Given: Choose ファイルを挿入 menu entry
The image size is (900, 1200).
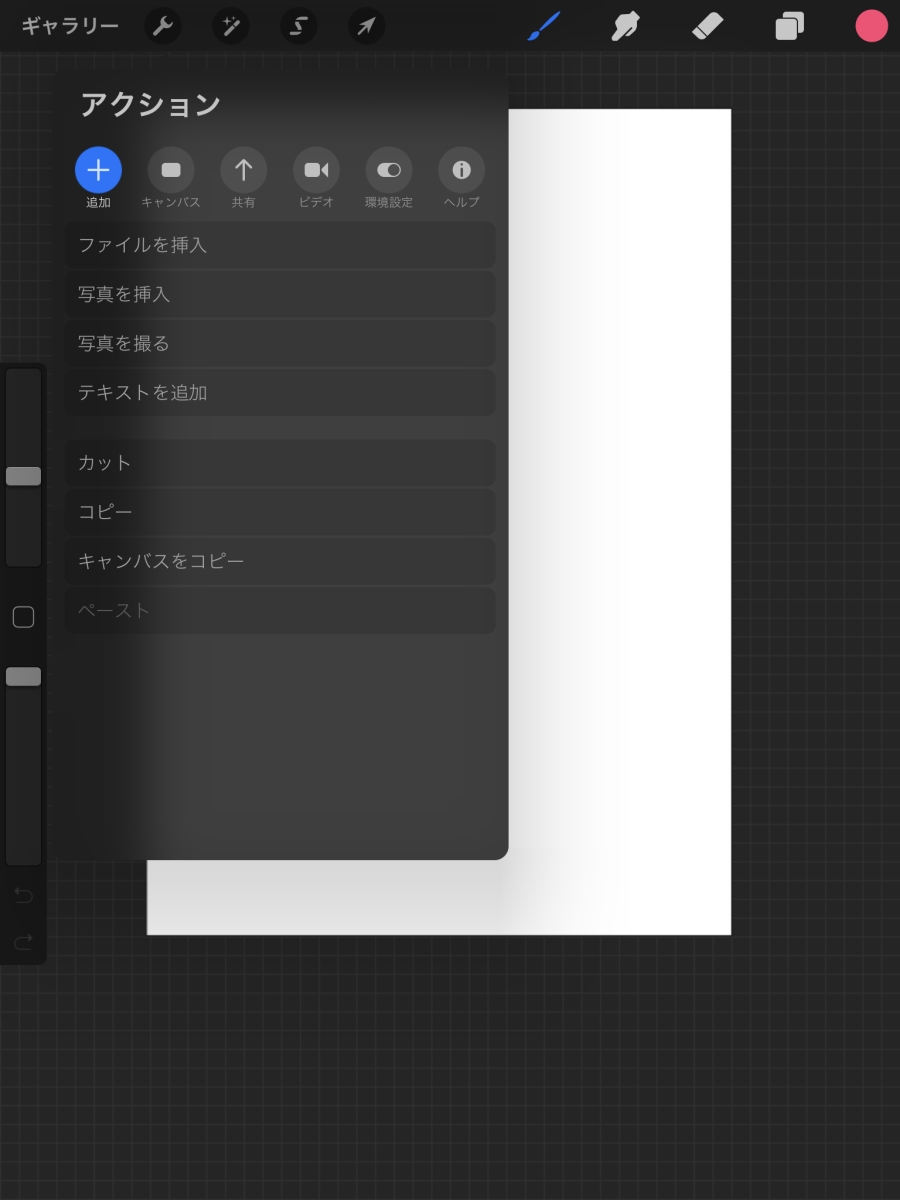Looking at the screenshot, I should coord(280,245).
